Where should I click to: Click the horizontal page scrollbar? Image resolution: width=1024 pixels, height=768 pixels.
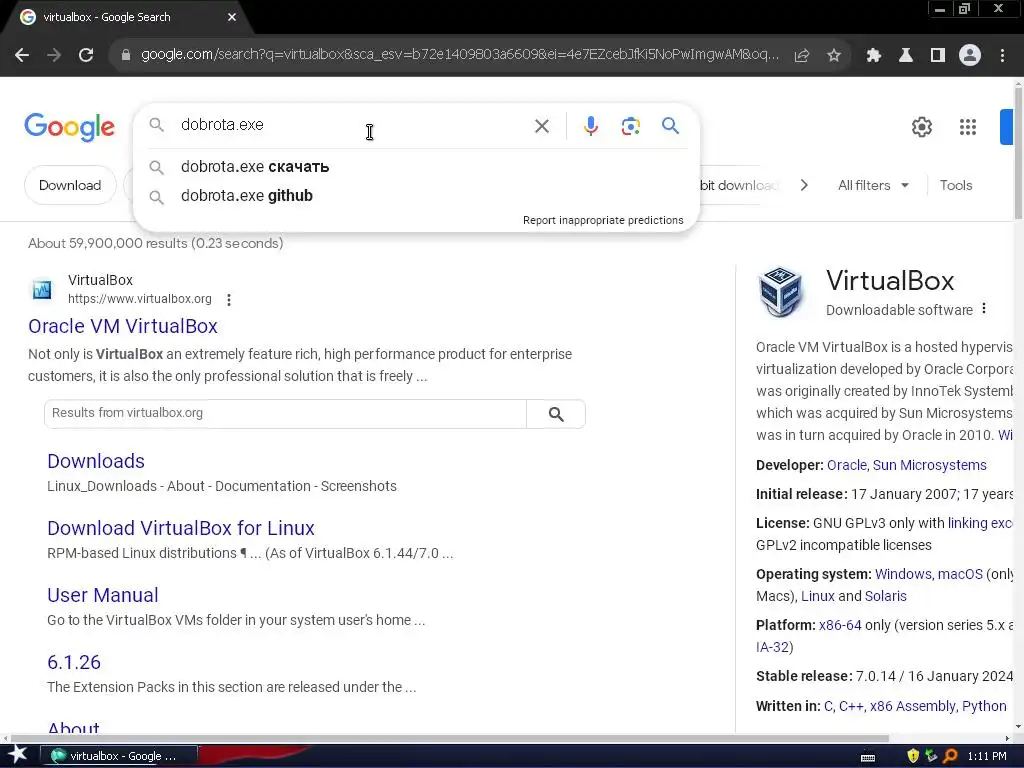coord(451,739)
